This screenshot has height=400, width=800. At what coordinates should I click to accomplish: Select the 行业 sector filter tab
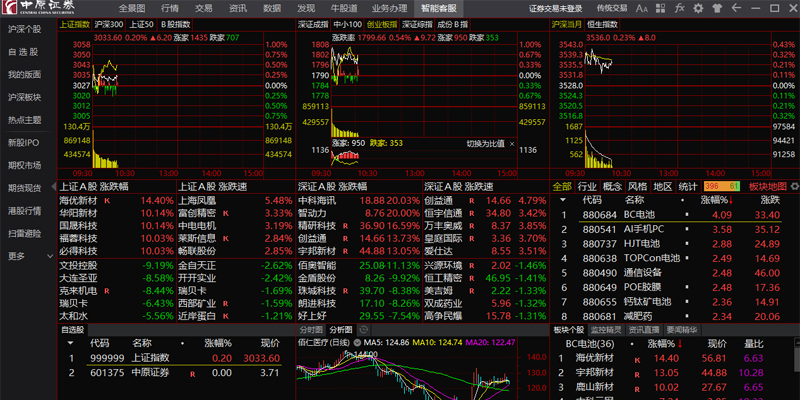click(x=587, y=186)
